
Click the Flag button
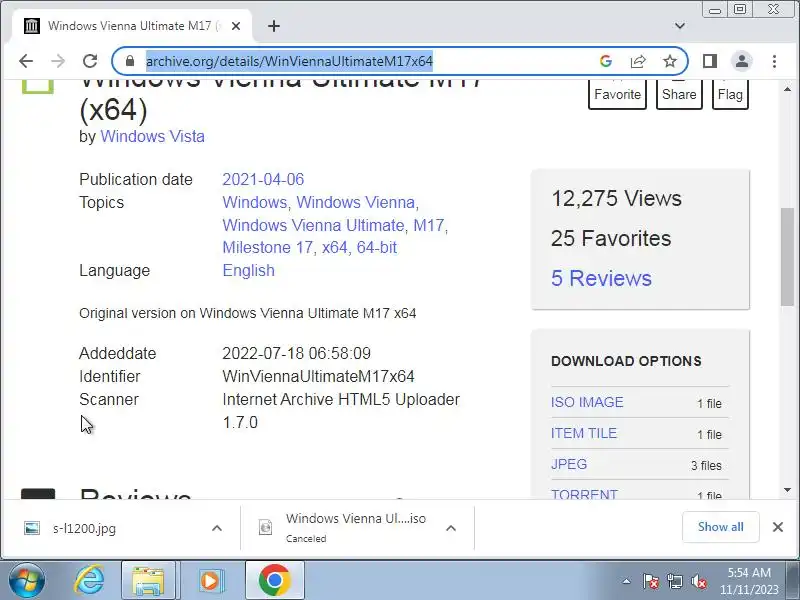coord(730,94)
